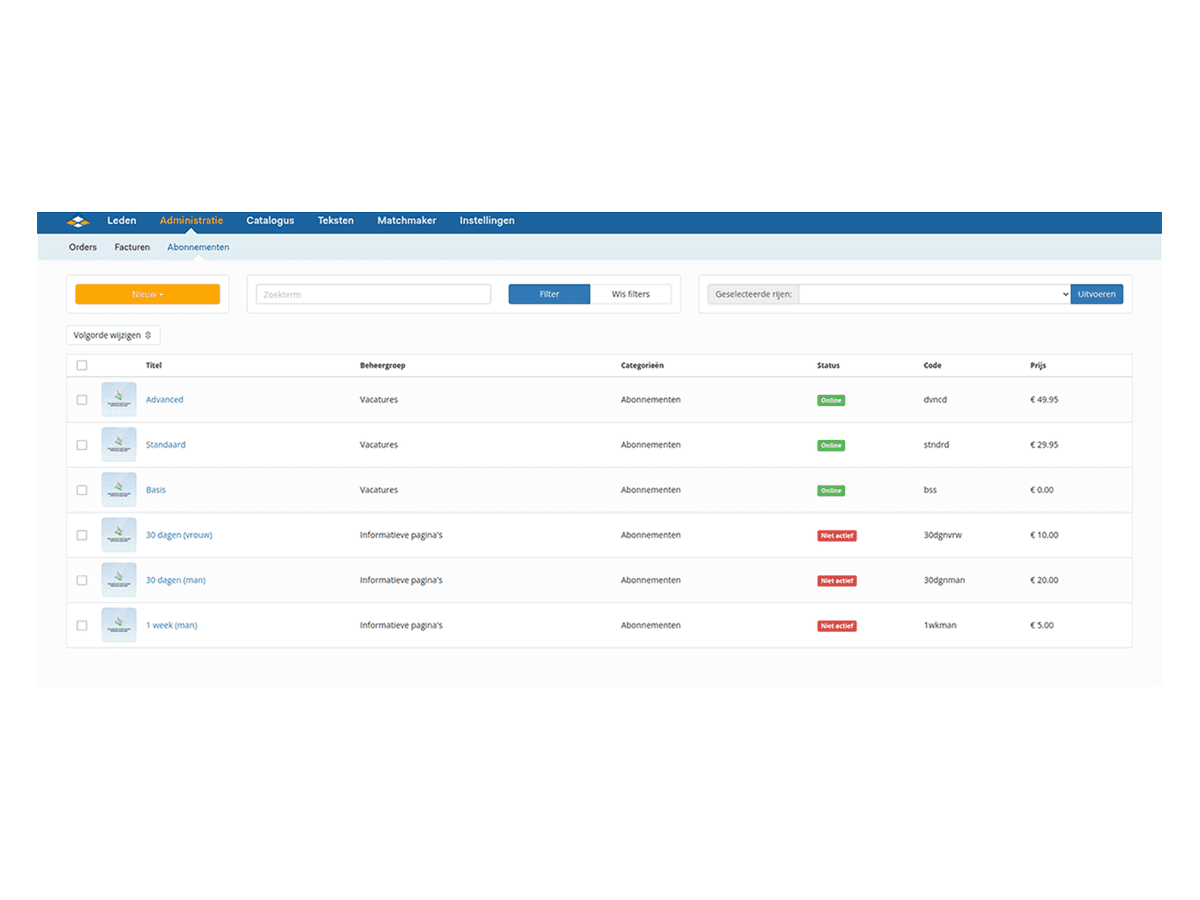The width and height of the screenshot is (1200, 900).
Task: Focus the Zoekterm search field
Action: [373, 294]
